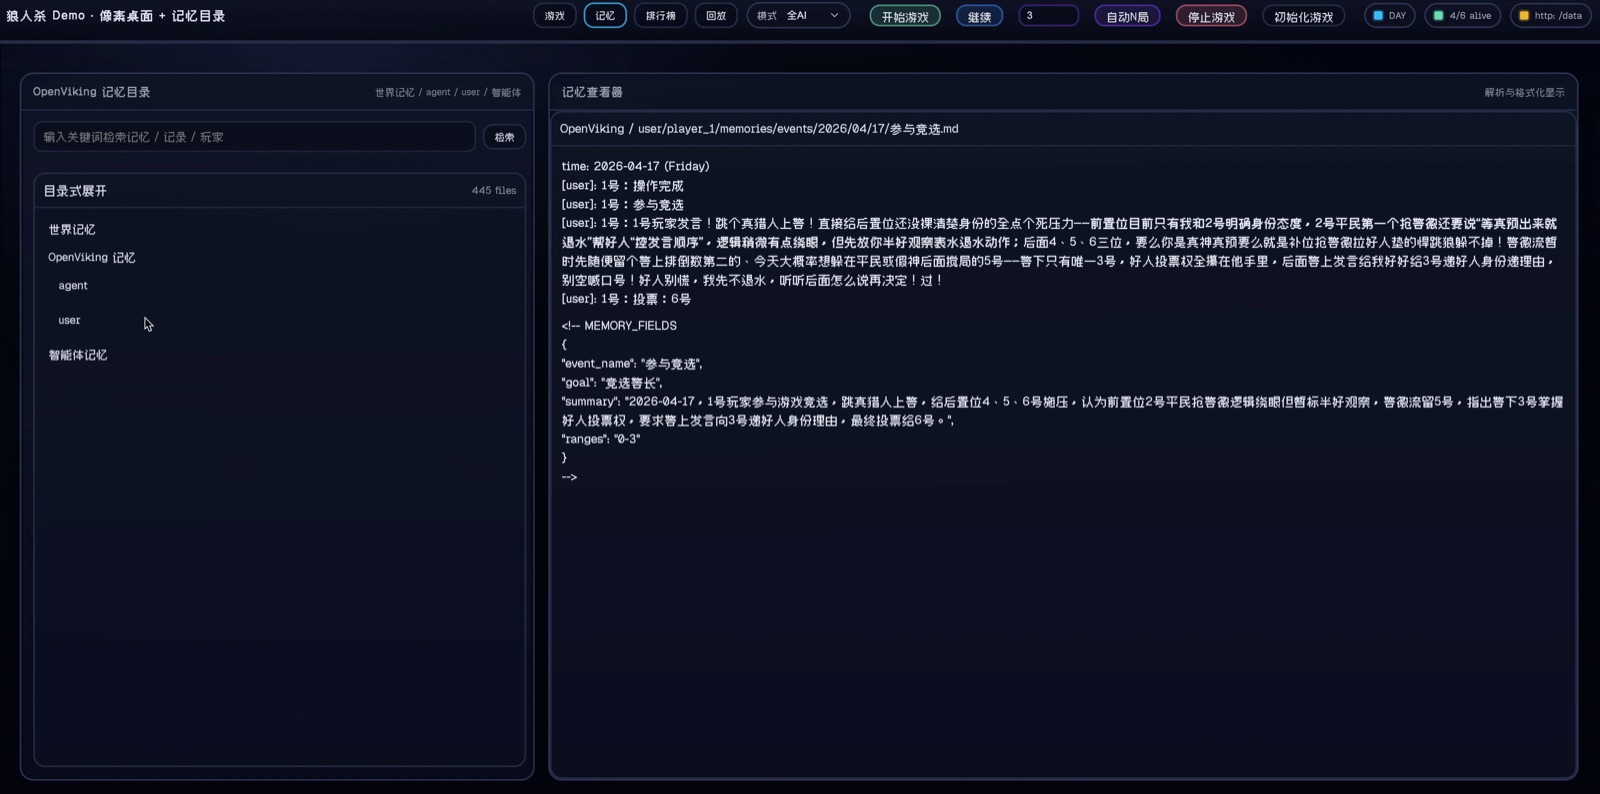Viewport: 1600px width, 794px height.
Task: Click the 1号：操作完成 line
Action: 622,186
